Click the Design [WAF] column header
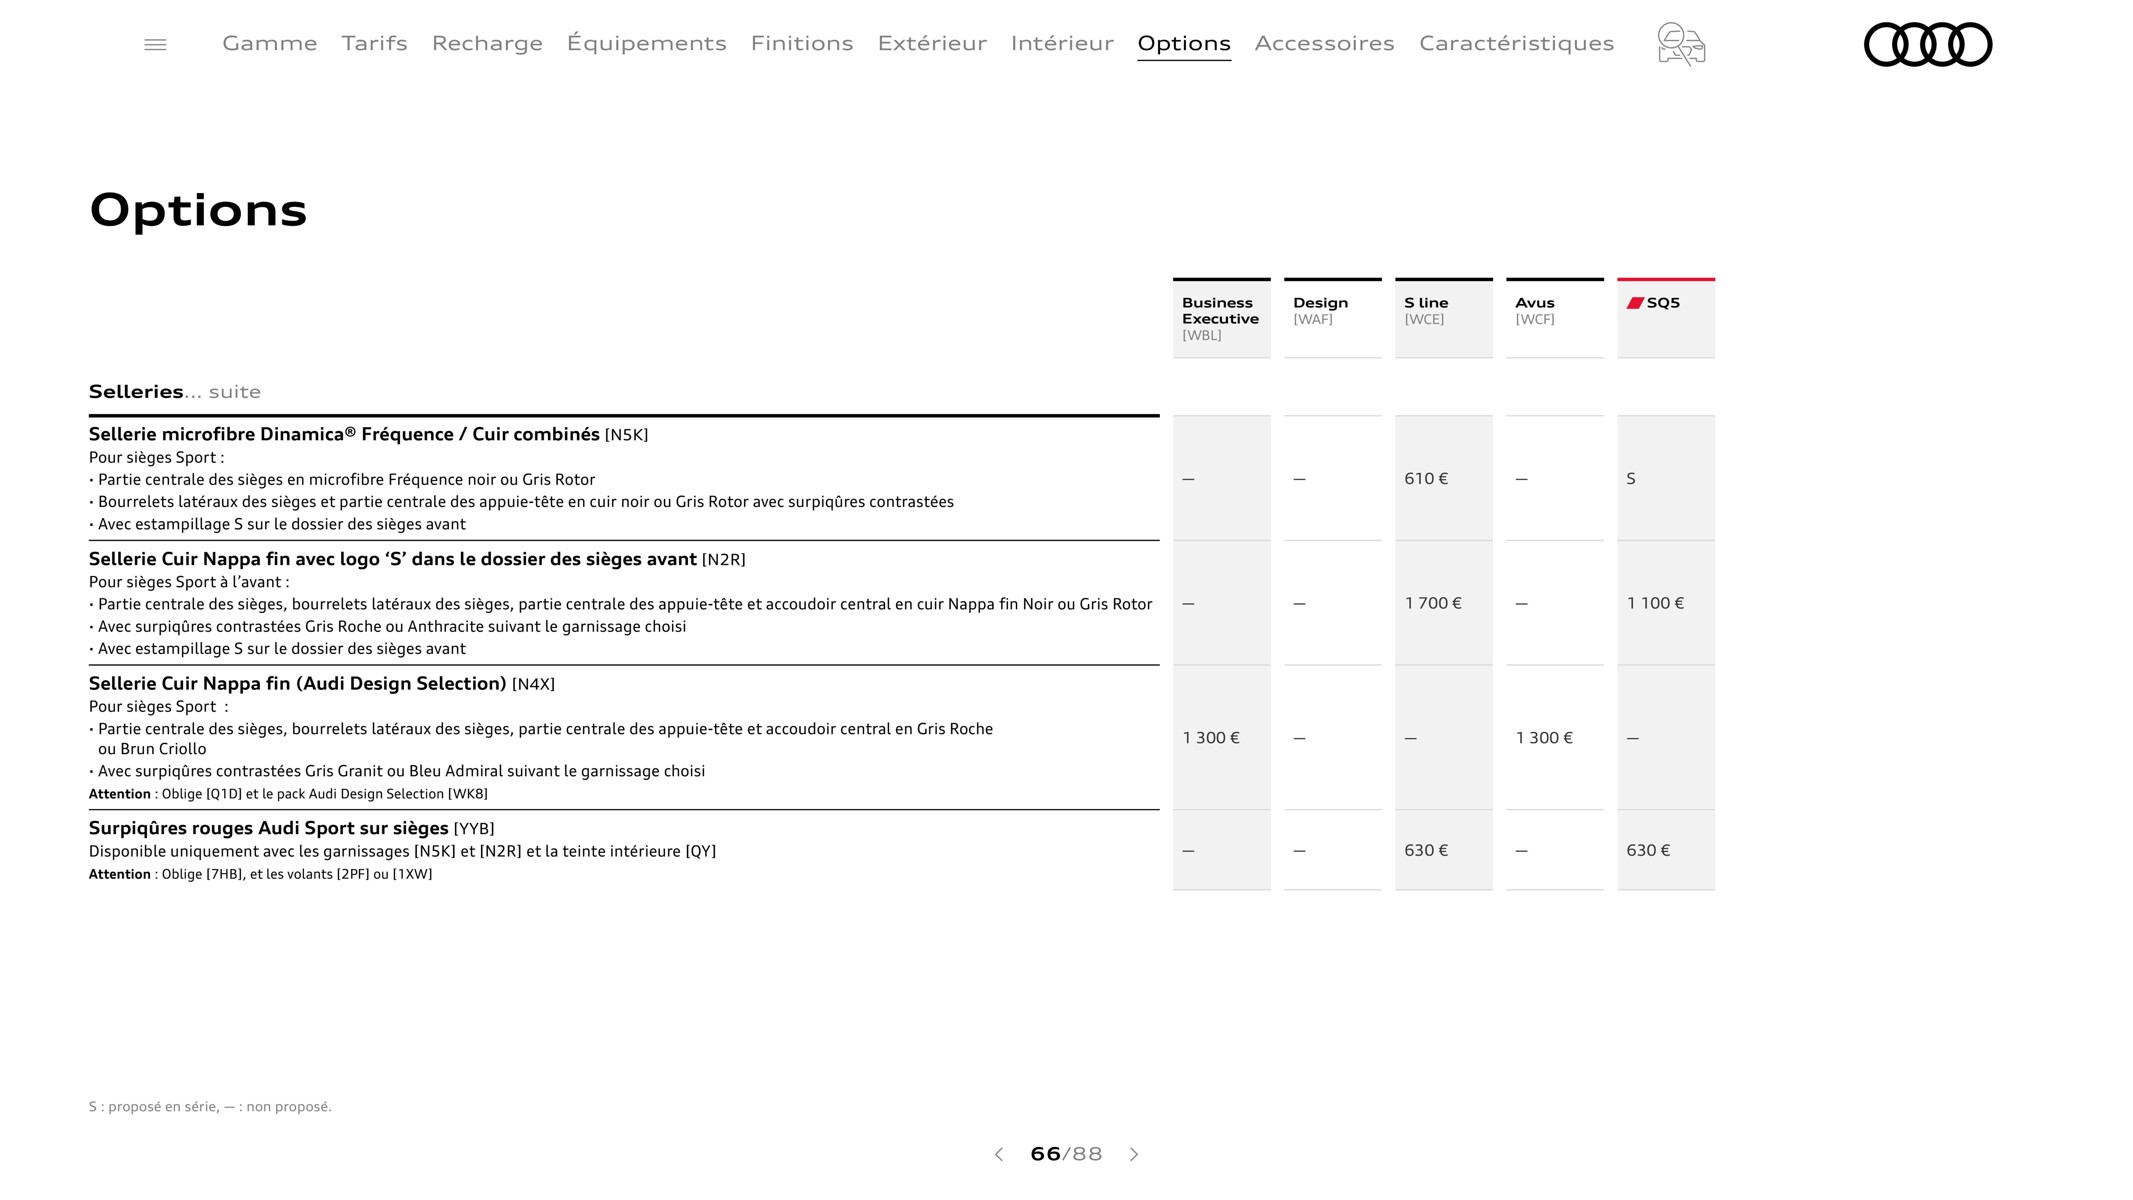The height and width of the screenshot is (1200, 2133). 1333,318
